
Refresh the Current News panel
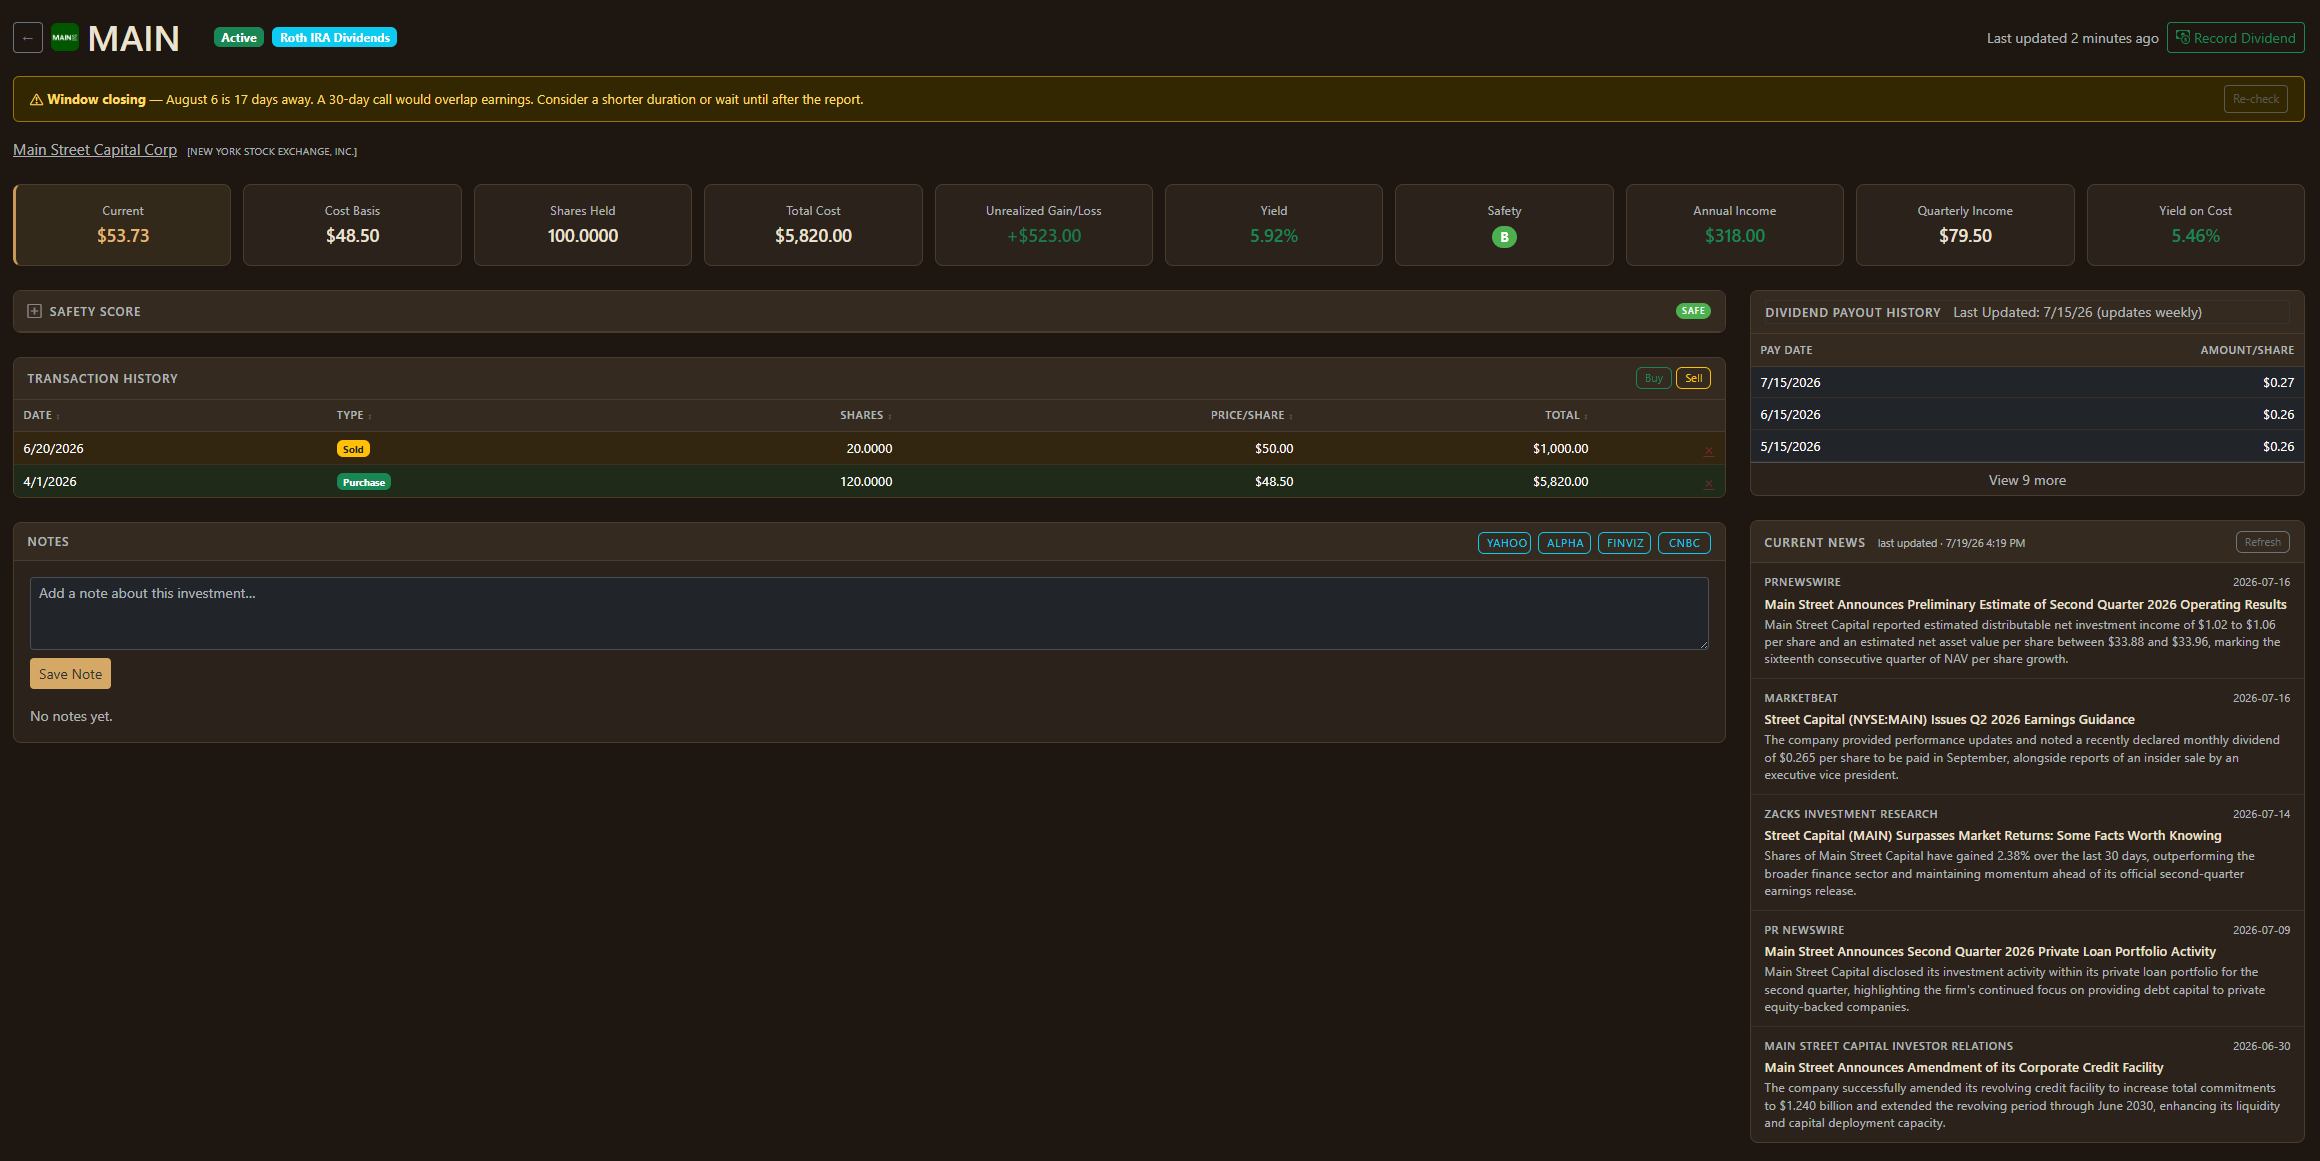(2262, 542)
